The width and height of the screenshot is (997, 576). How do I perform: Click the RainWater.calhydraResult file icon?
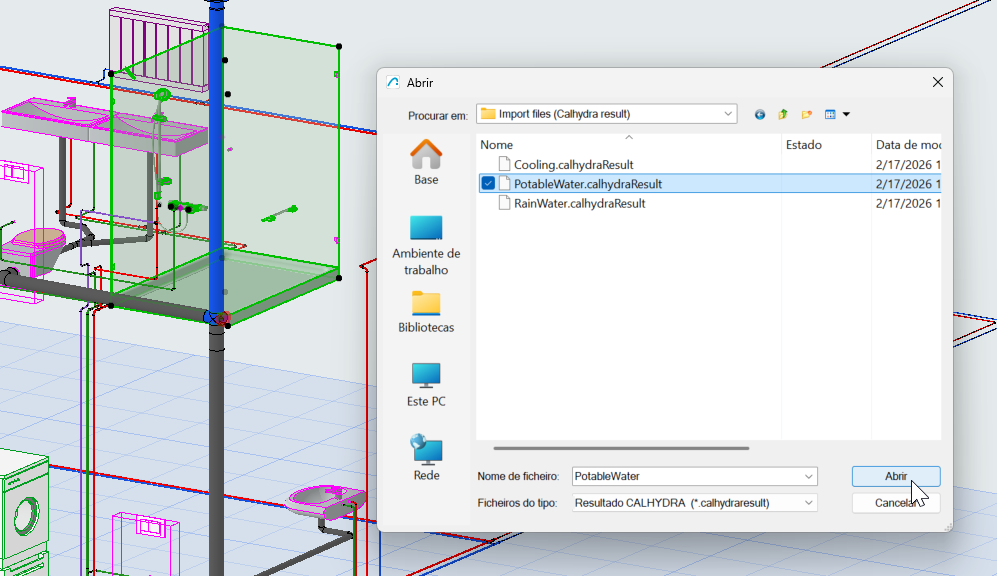[504, 203]
